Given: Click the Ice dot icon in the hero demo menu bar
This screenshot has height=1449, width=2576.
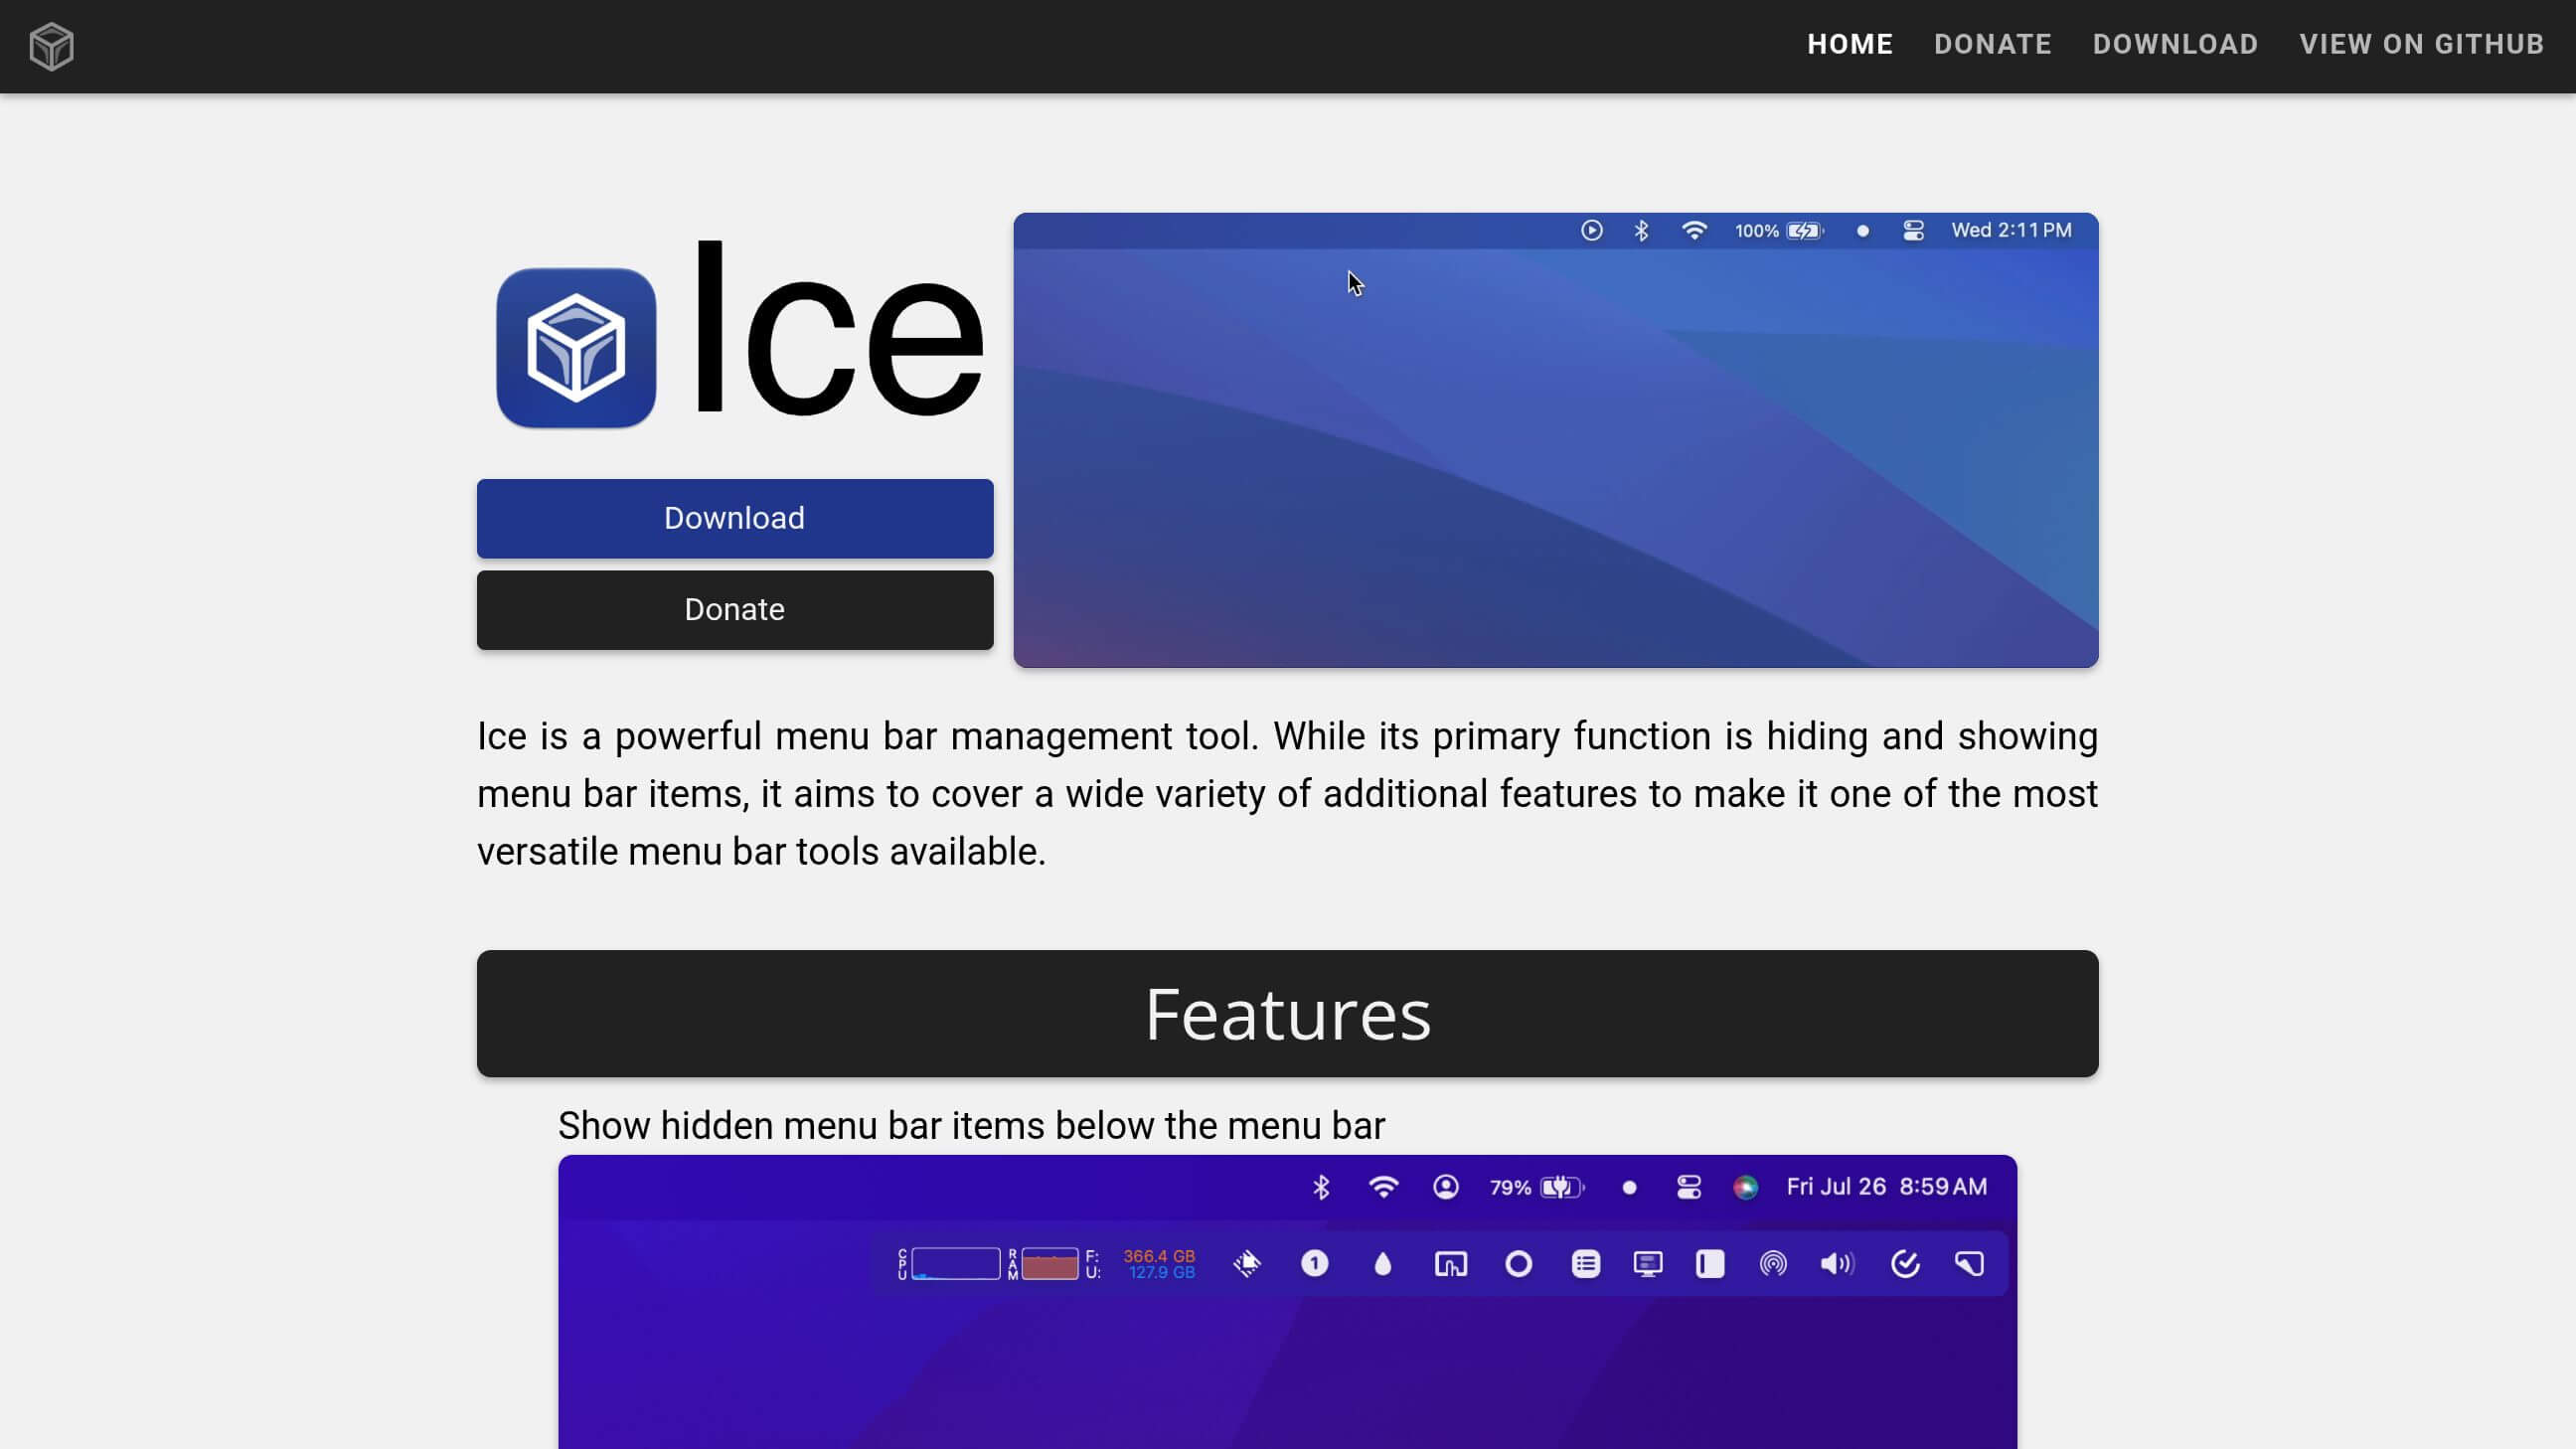Looking at the screenshot, I should click(x=1862, y=231).
